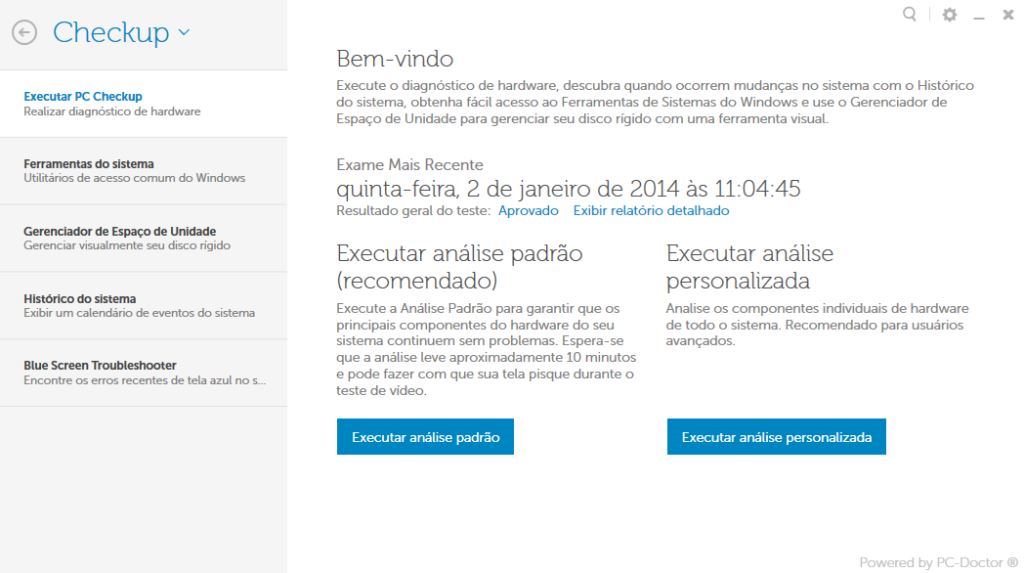
Task: Close the Checkup window
Action: tap(1008, 14)
